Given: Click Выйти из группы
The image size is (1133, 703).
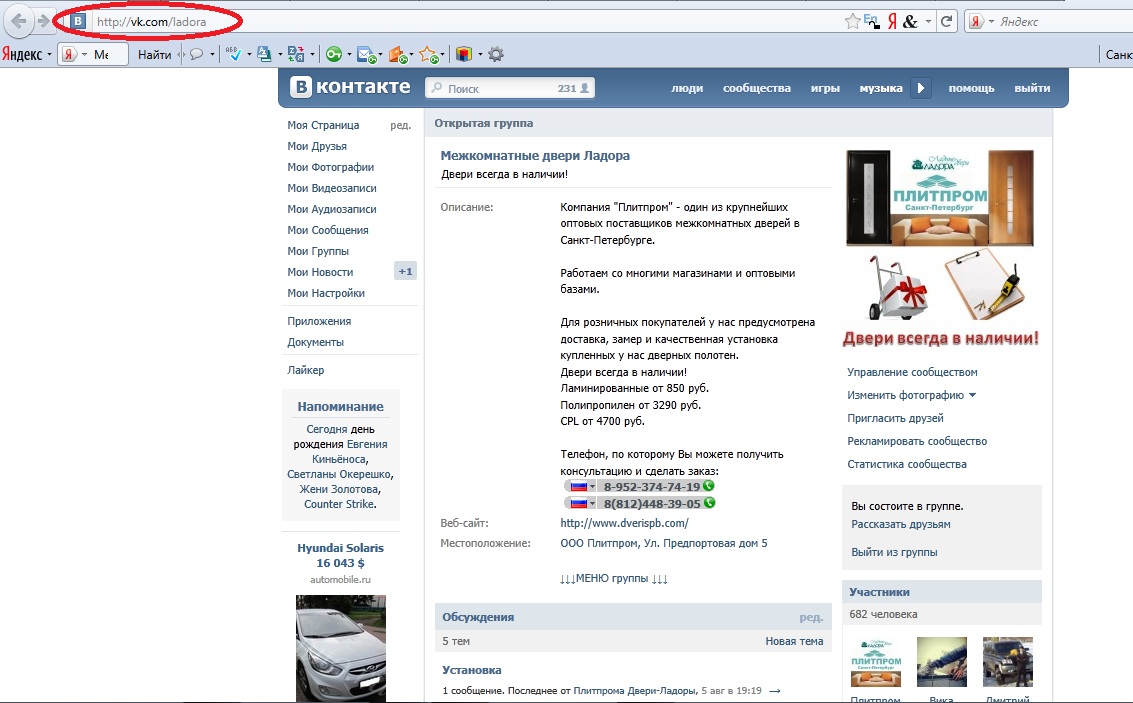Looking at the screenshot, I should click(894, 552).
